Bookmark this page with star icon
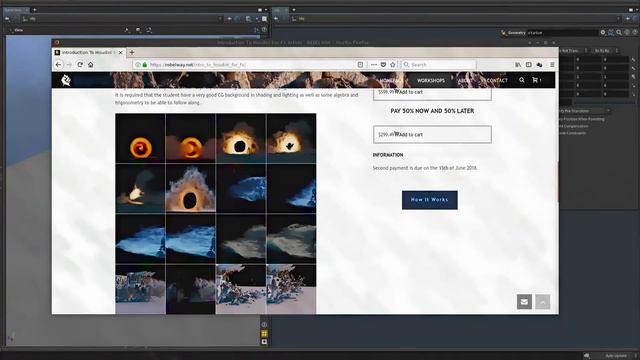 (393, 64)
